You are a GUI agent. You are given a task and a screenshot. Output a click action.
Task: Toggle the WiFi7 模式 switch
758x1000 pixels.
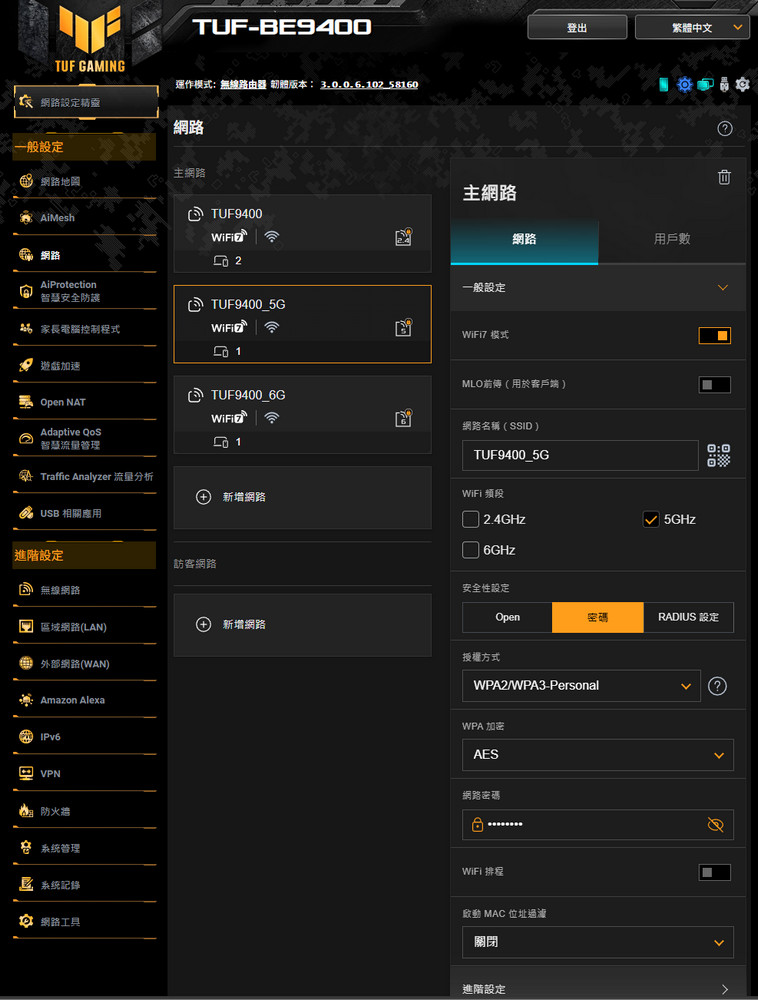coord(714,335)
